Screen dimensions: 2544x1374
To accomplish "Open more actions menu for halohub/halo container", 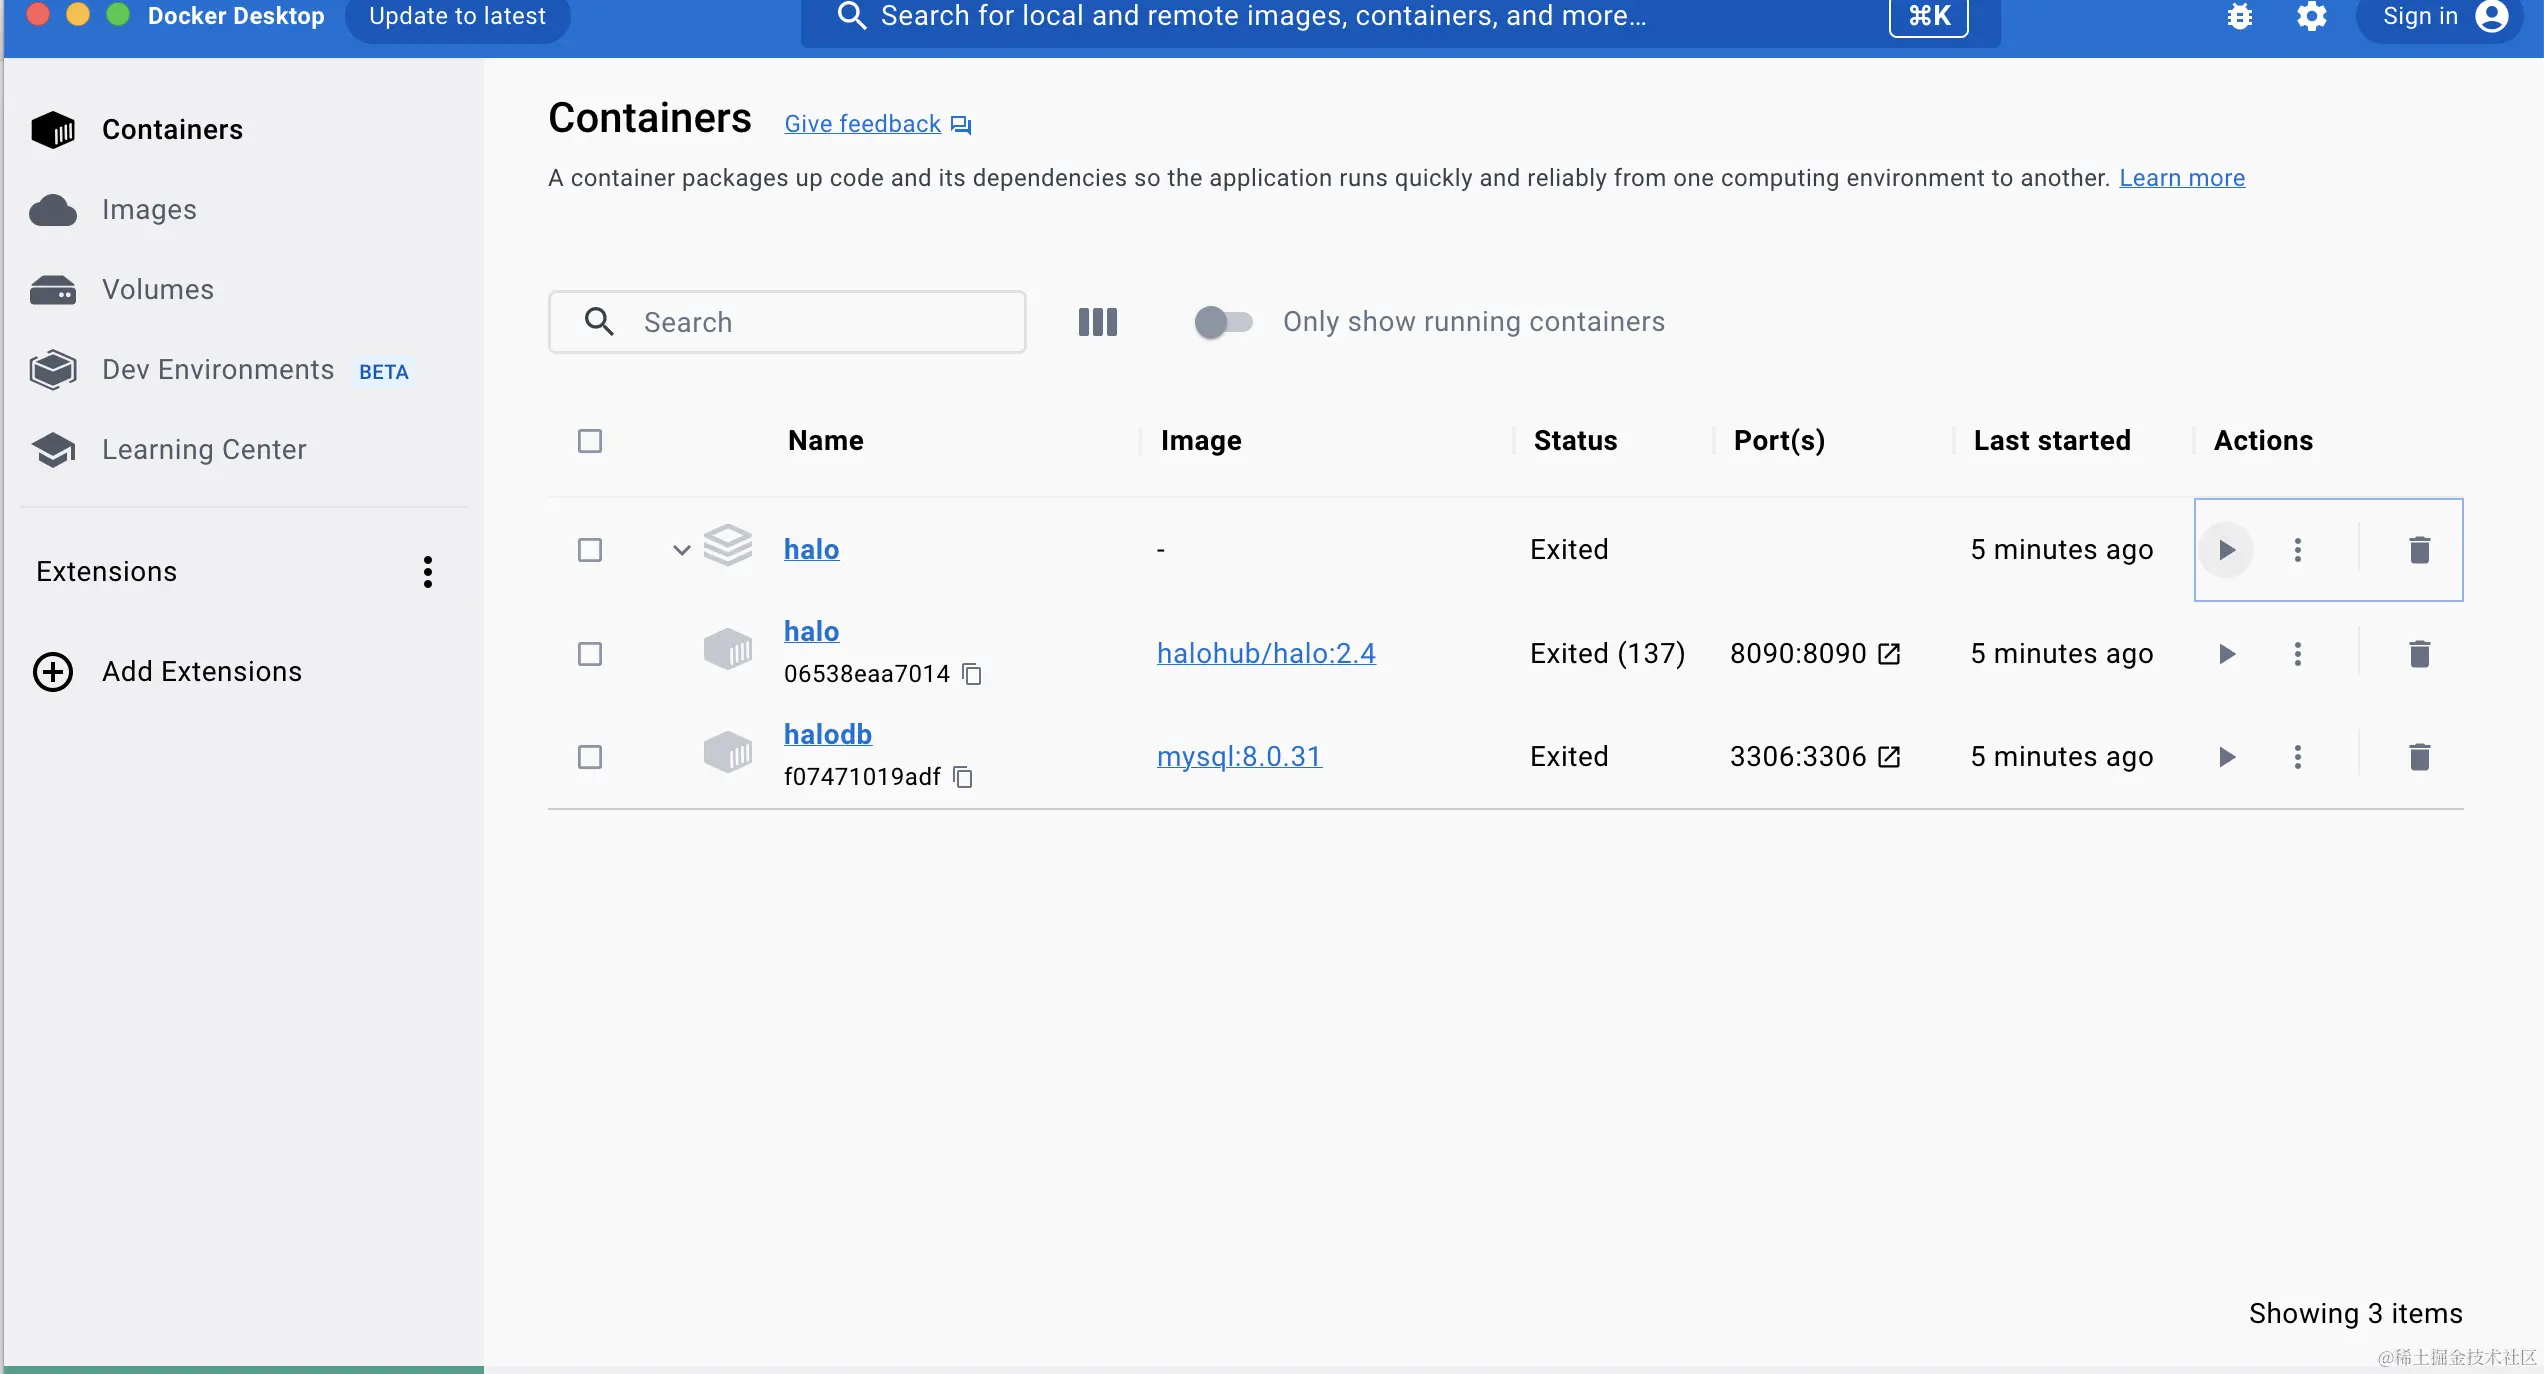I will point(2297,654).
